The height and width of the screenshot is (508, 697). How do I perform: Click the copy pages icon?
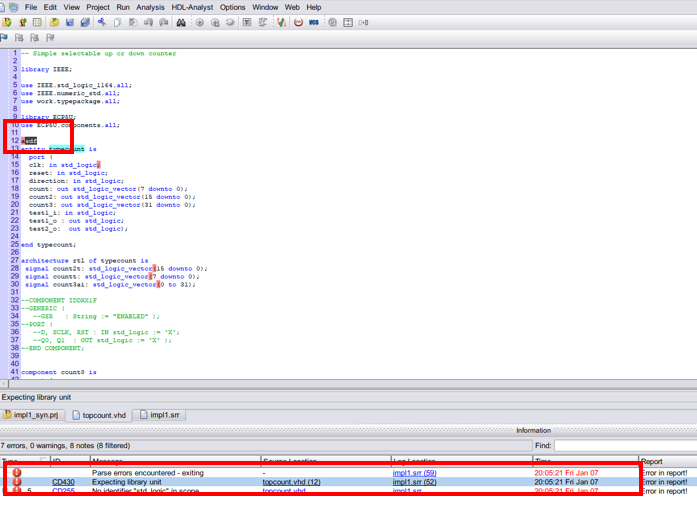click(x=117, y=22)
